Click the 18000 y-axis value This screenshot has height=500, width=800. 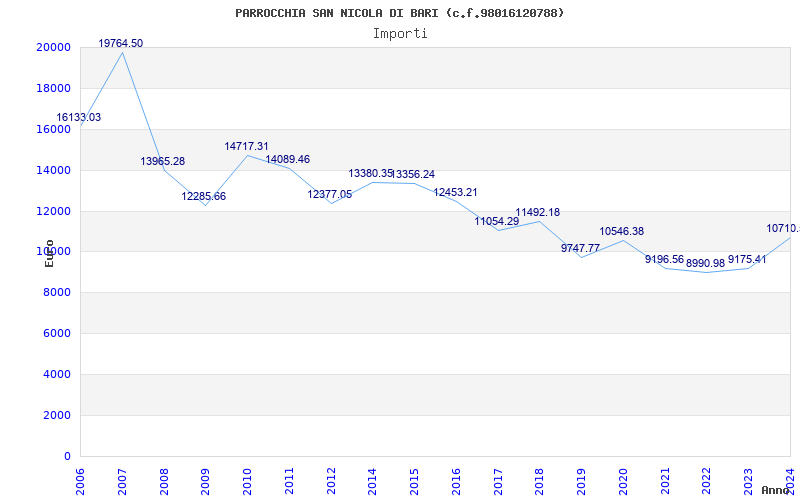(x=53, y=88)
